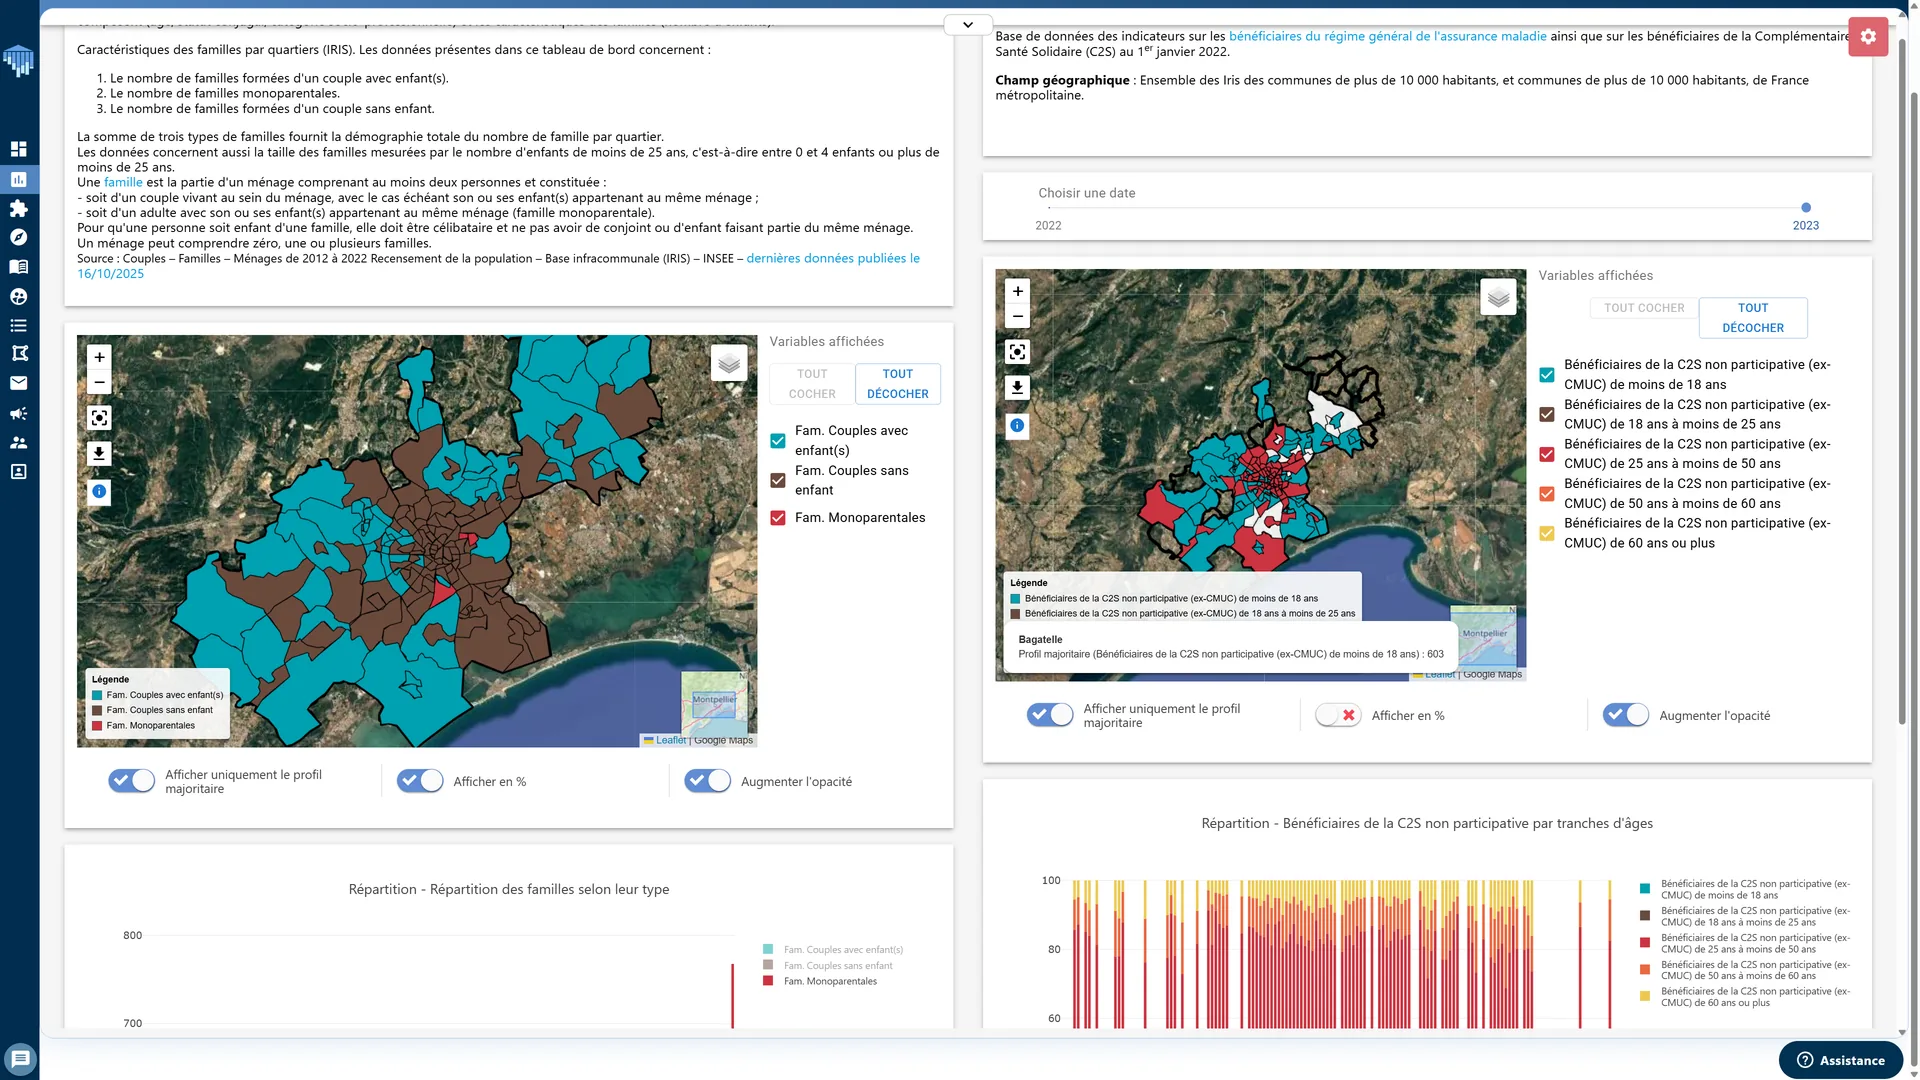The width and height of the screenshot is (1920, 1080).
Task: Uncheck Fam. Couples avec enfant(s)
Action: (778, 441)
